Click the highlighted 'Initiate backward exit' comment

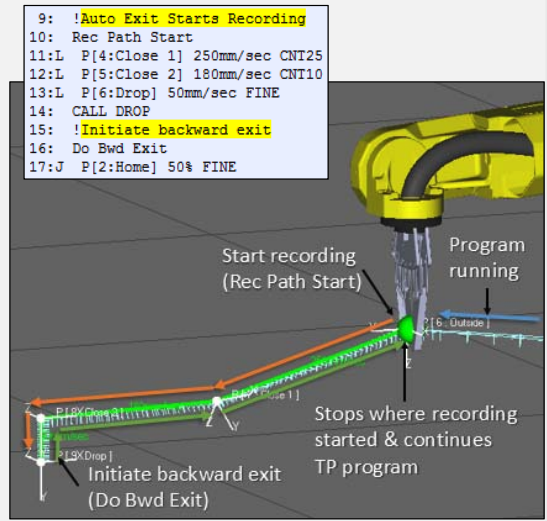pos(176,130)
